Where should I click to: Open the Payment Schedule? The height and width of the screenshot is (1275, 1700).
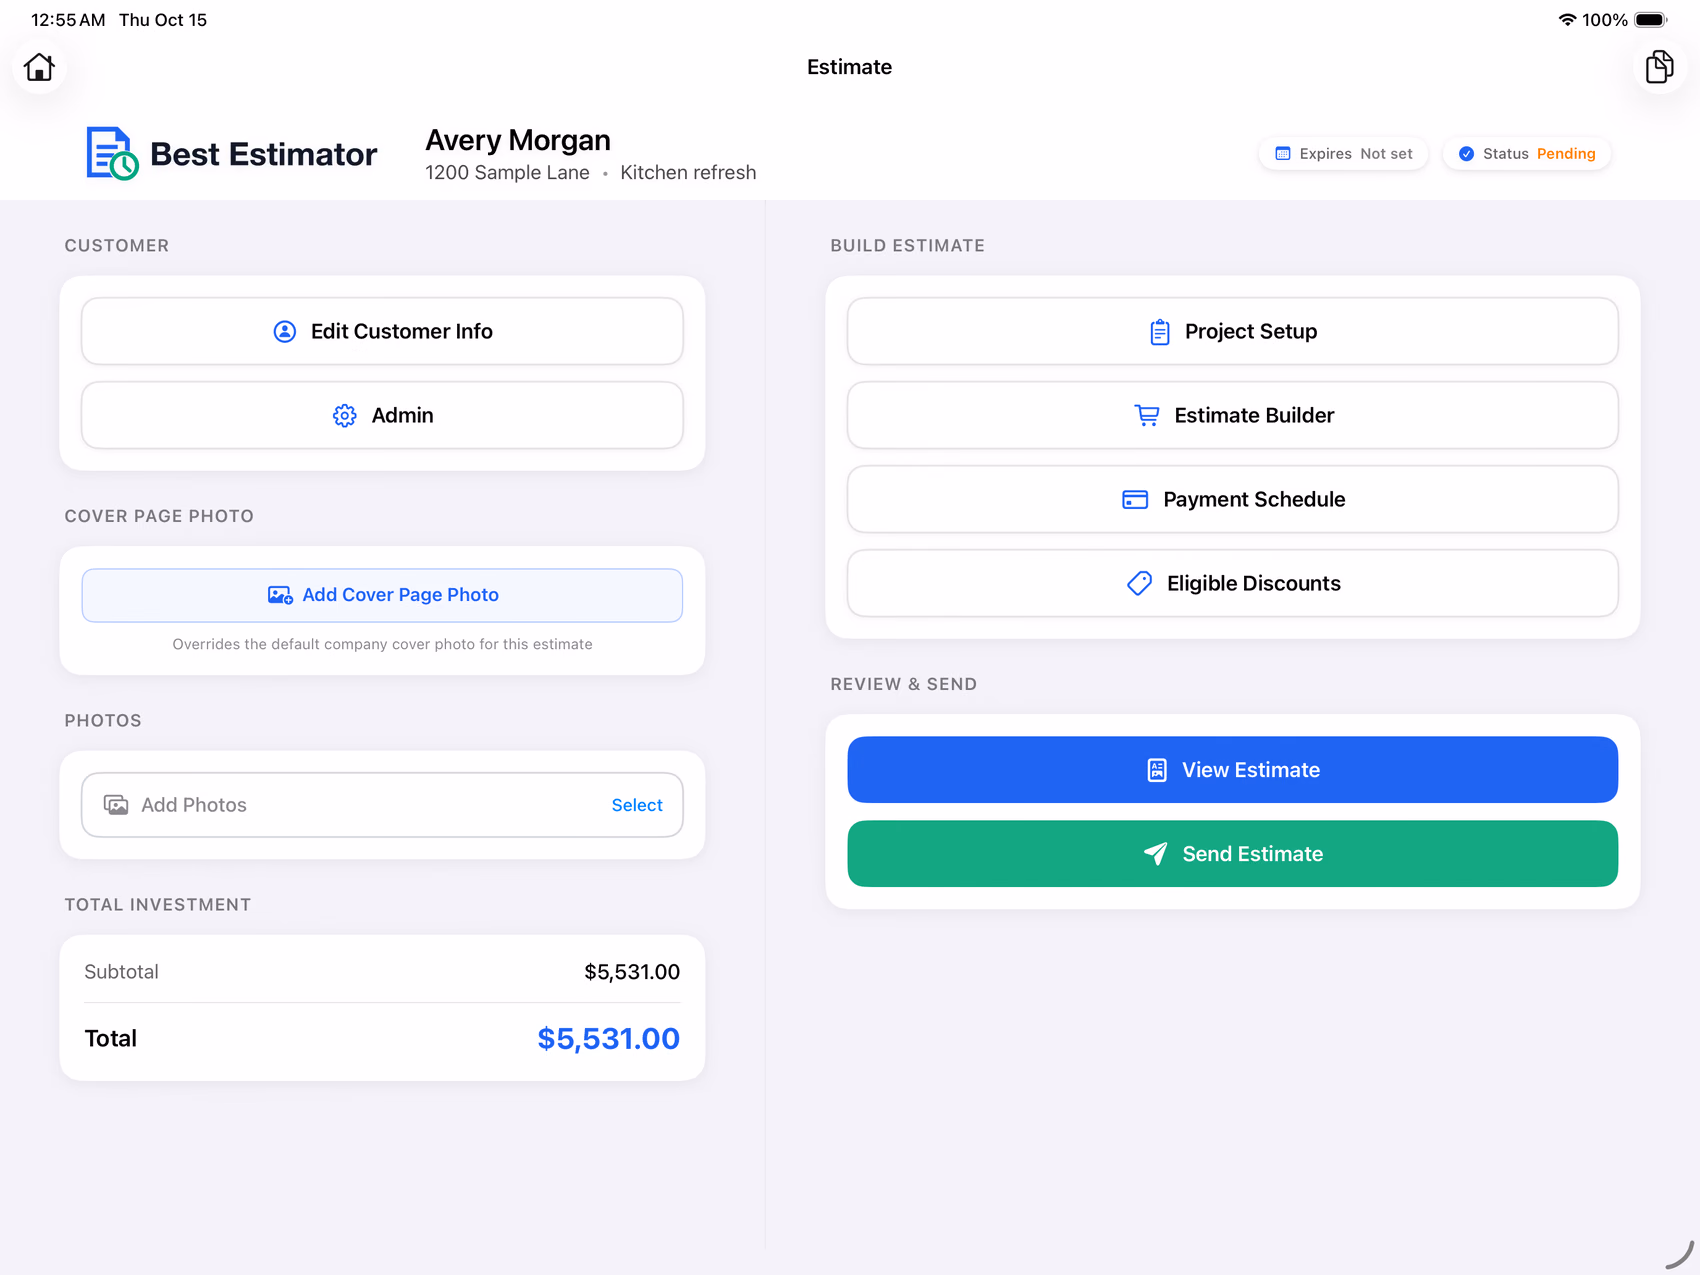coord(1232,499)
